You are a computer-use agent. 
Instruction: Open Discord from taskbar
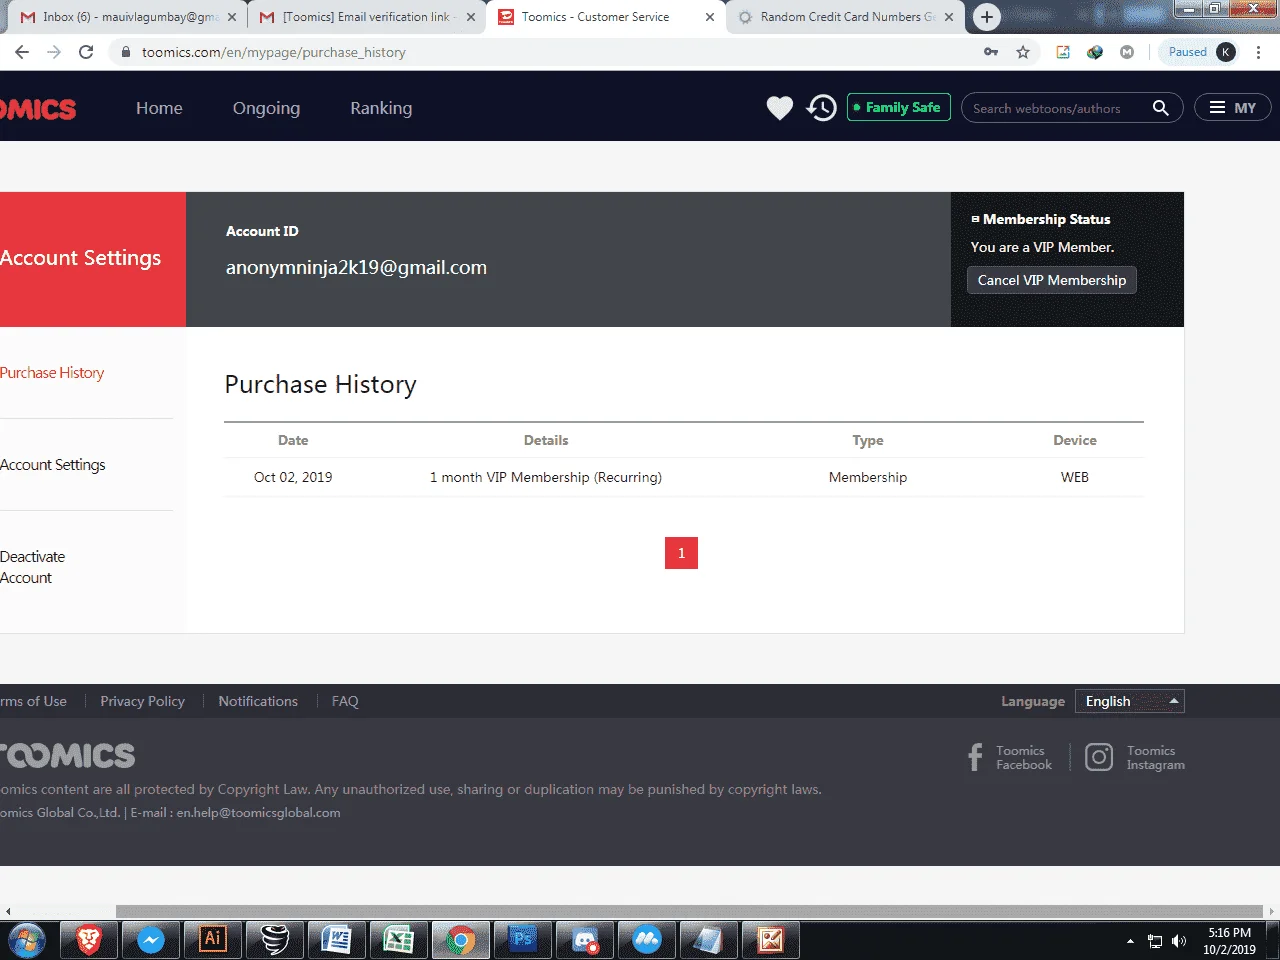[x=585, y=940]
